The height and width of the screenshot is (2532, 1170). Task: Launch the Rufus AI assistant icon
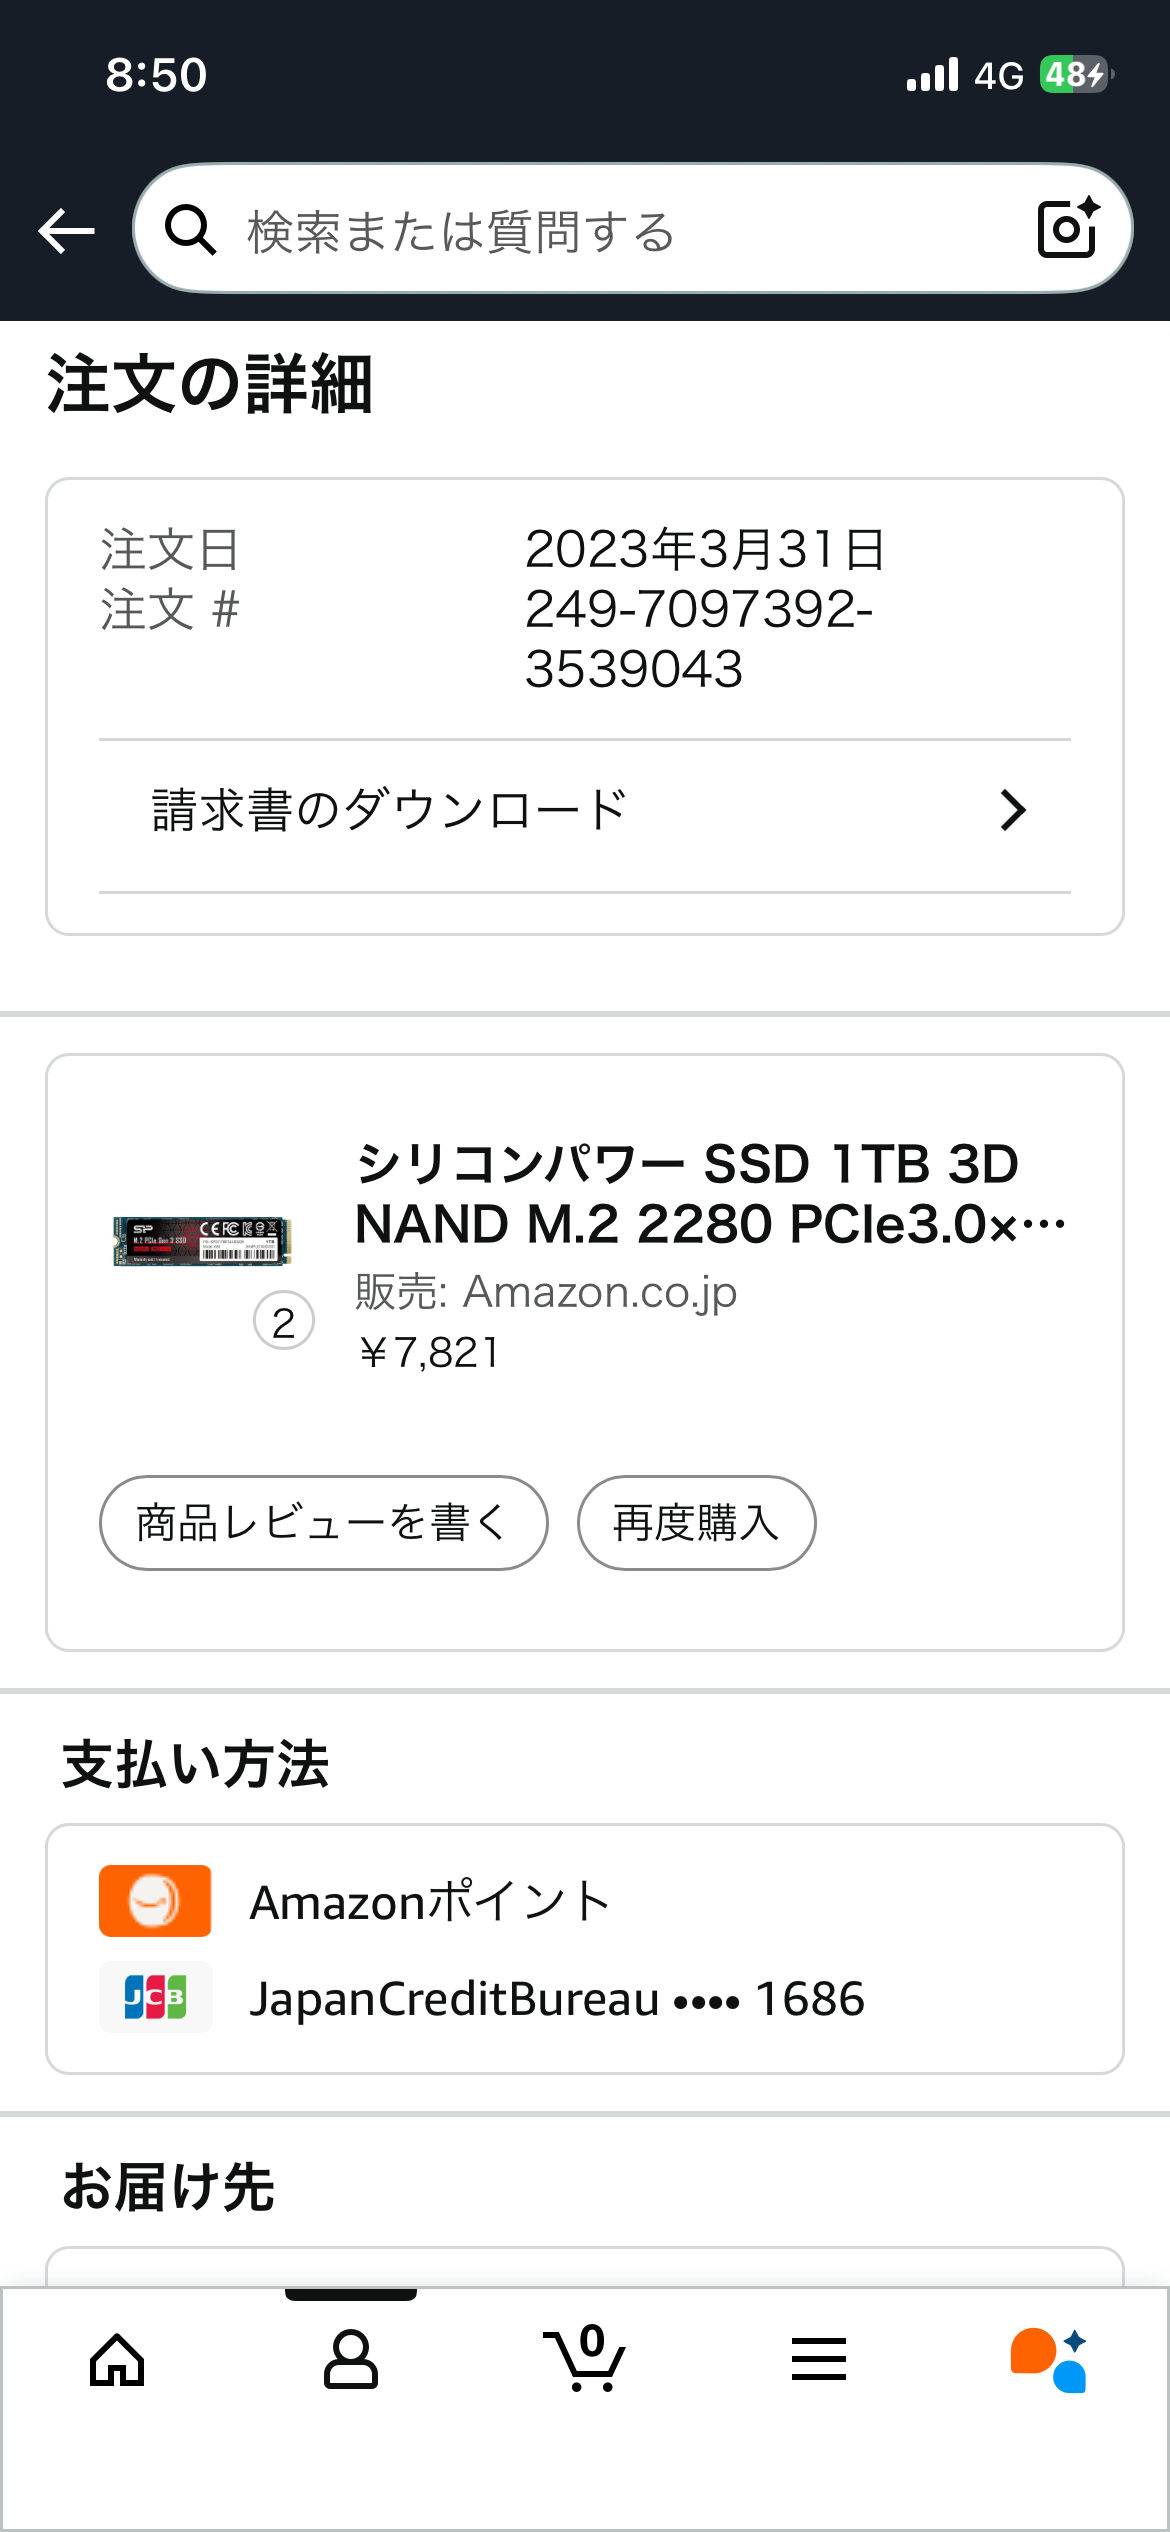tap(1049, 2360)
